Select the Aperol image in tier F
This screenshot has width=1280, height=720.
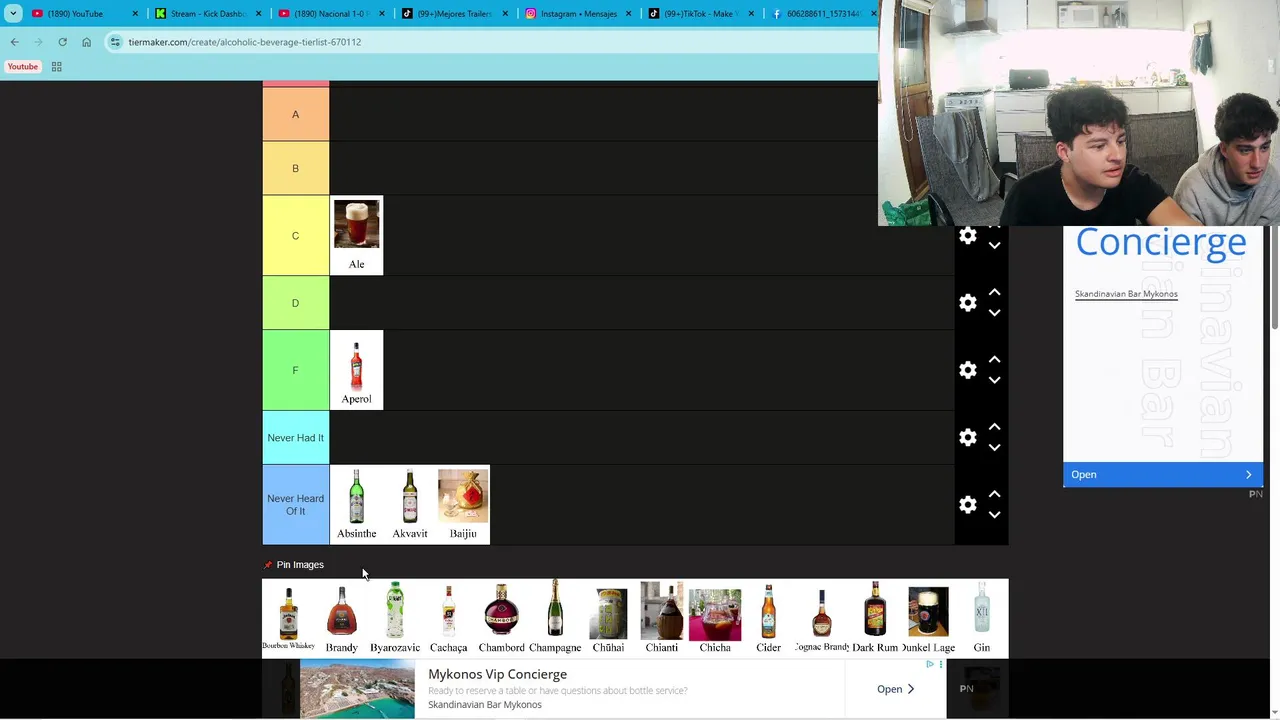tap(356, 370)
